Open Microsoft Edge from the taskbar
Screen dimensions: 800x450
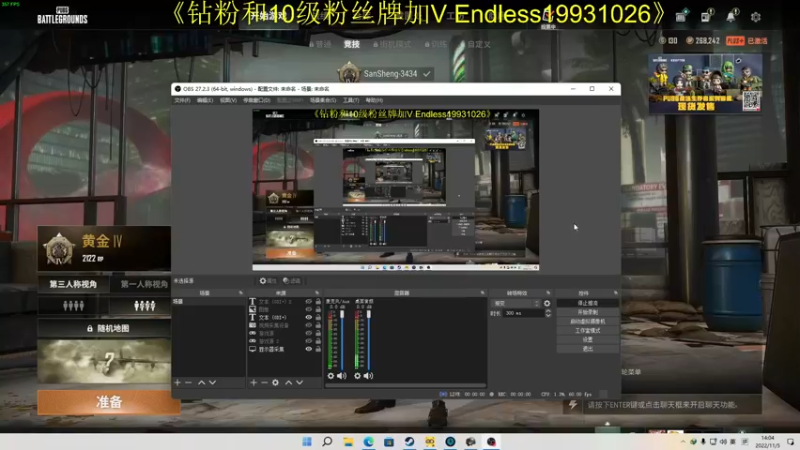pos(368,442)
